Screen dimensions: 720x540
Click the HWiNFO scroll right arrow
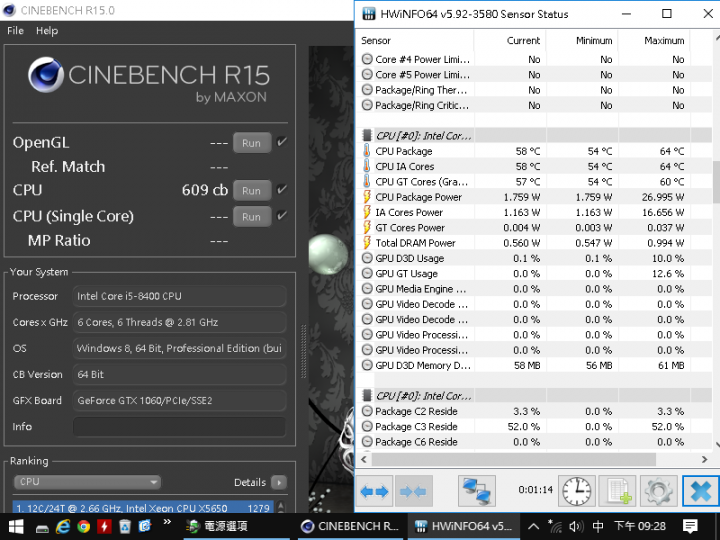tap(705, 459)
